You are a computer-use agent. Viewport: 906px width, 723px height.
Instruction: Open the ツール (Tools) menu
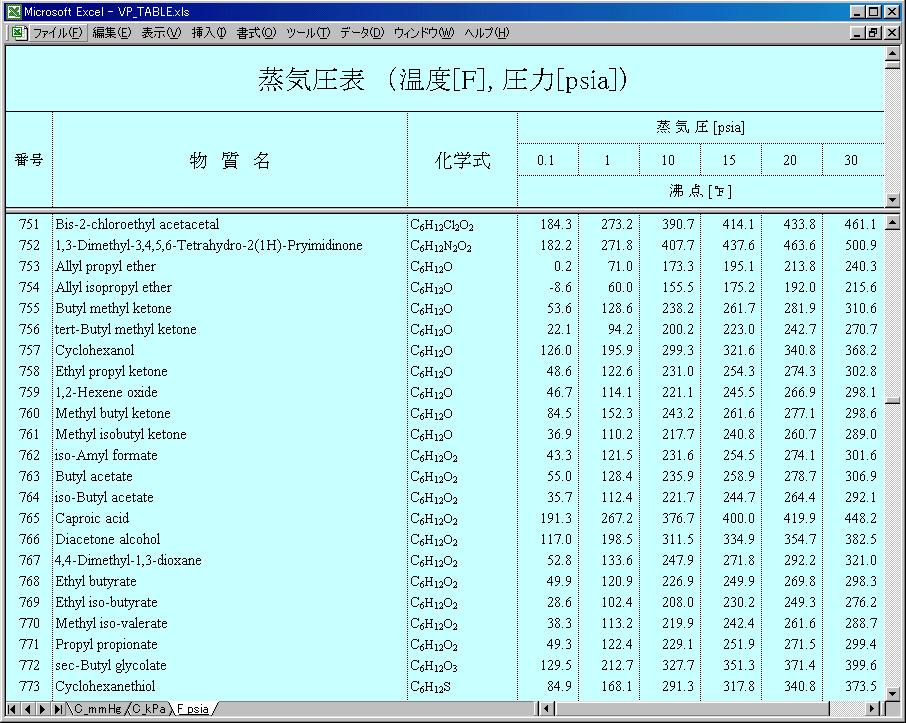pyautogui.click(x=308, y=33)
